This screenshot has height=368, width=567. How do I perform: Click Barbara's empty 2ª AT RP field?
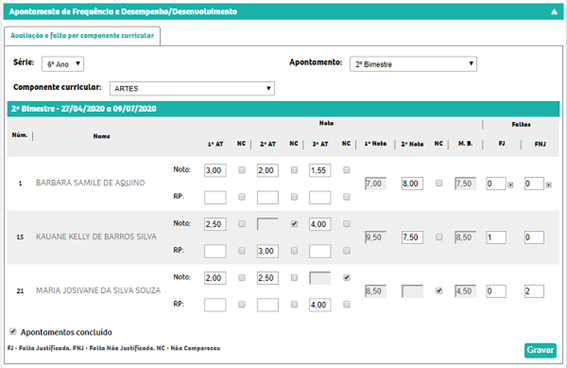(268, 197)
